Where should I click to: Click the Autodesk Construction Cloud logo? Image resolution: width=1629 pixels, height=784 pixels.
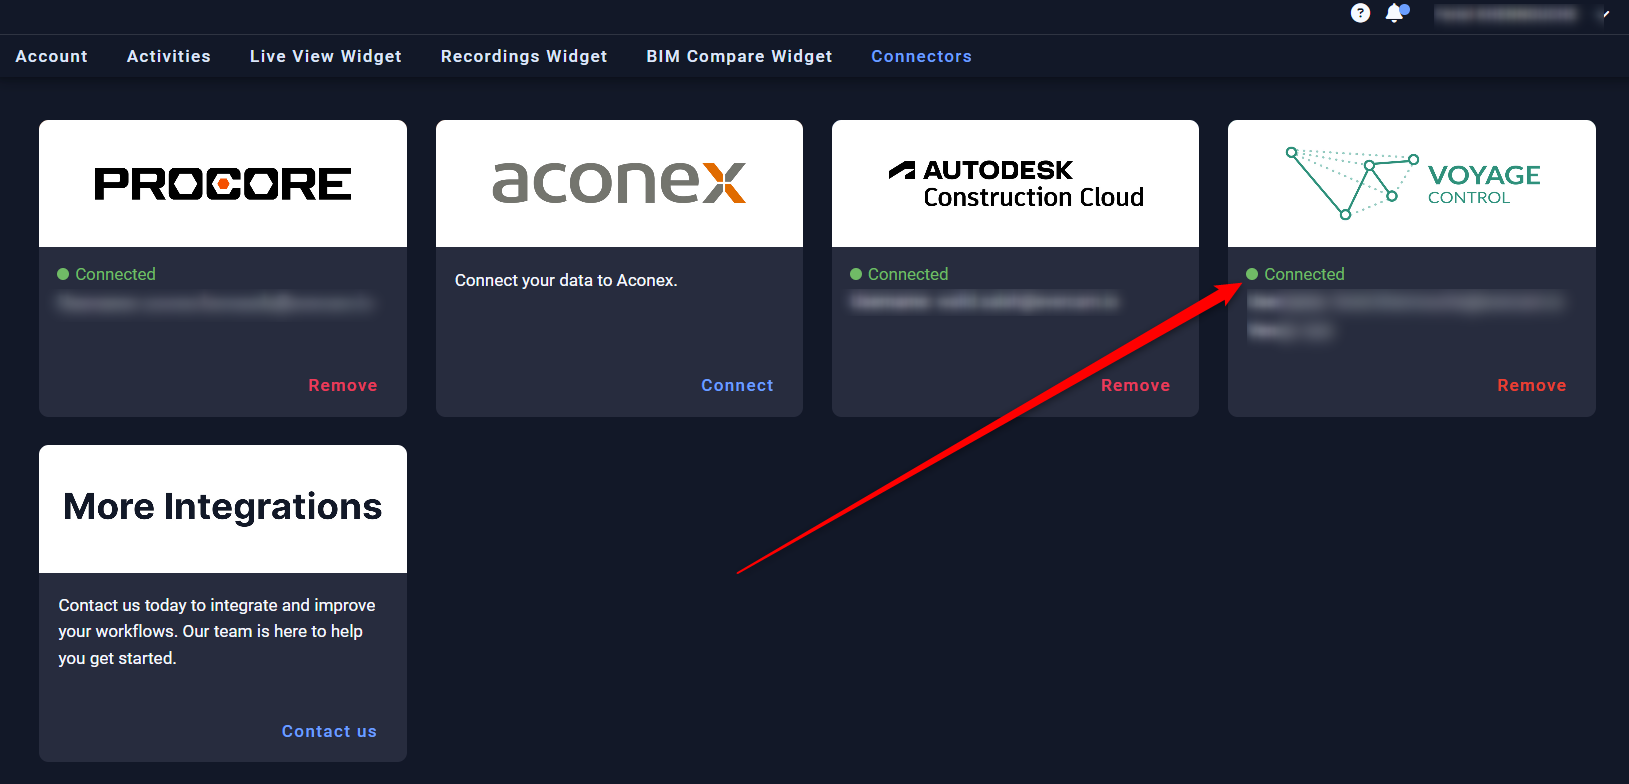[1016, 184]
